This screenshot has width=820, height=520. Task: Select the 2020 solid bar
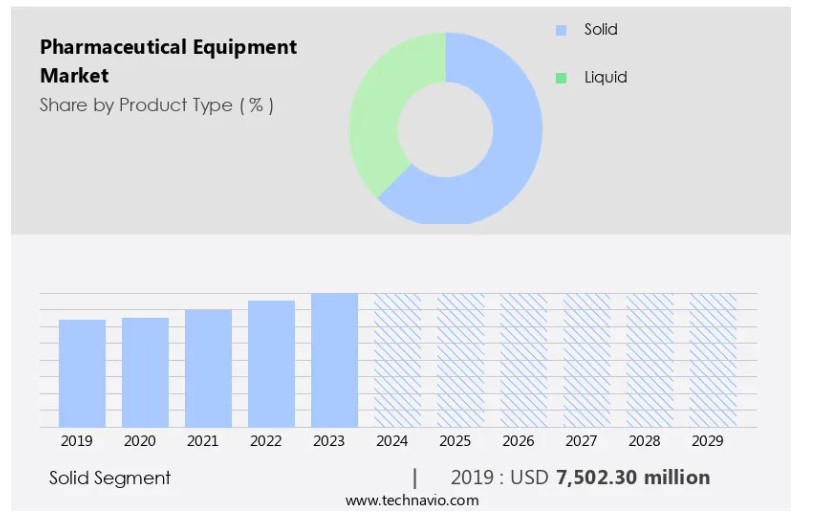click(x=145, y=372)
